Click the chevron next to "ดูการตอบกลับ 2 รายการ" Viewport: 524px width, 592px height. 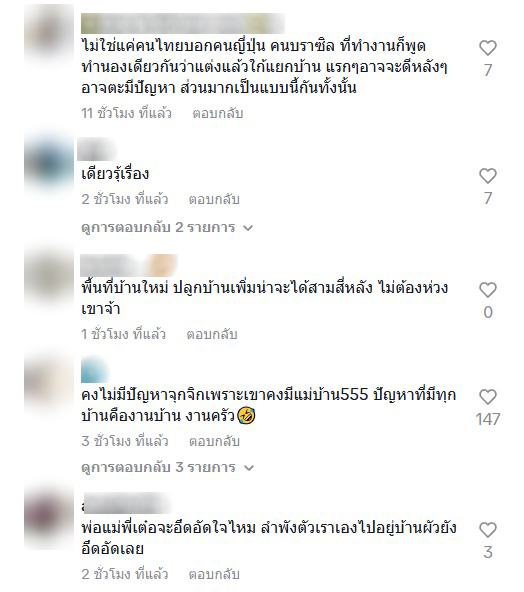pyautogui.click(x=248, y=228)
